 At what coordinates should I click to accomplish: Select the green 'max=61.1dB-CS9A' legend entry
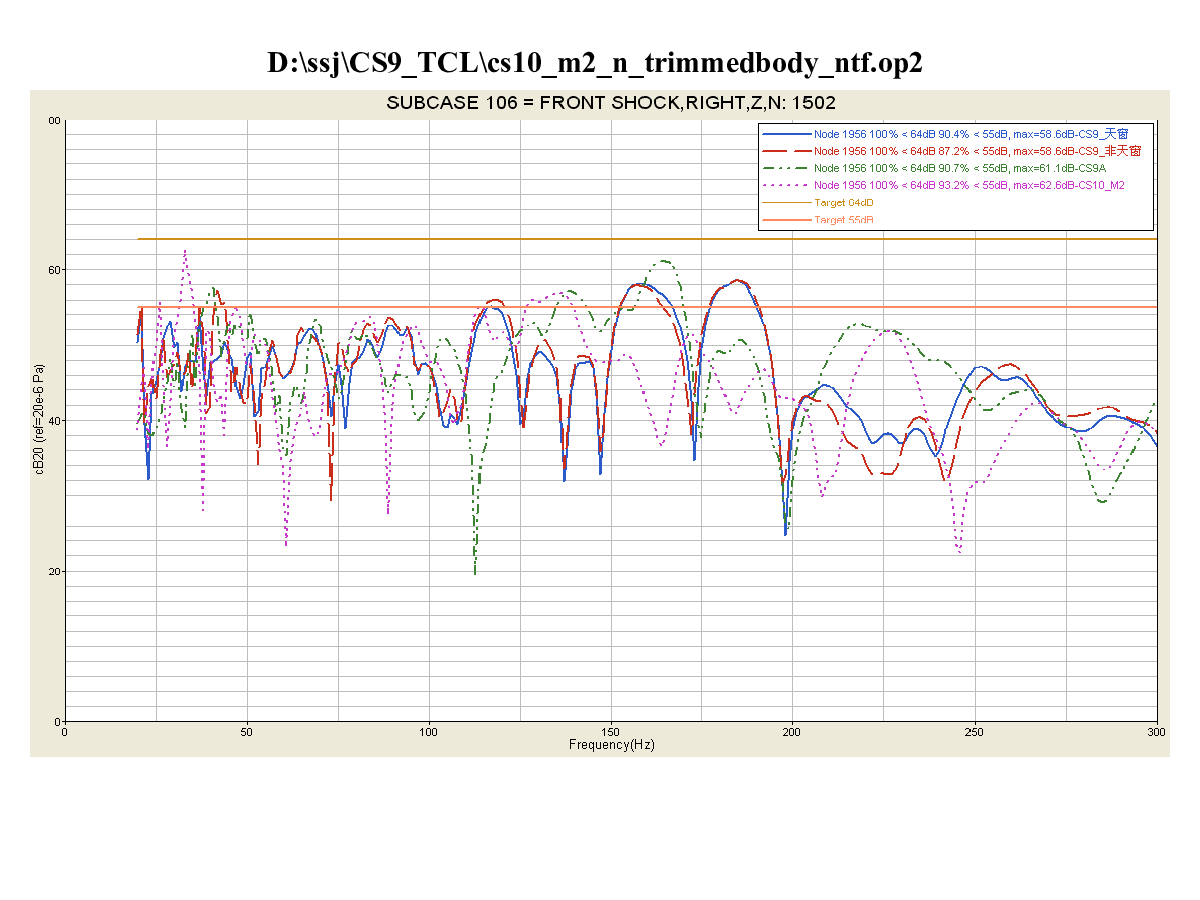(x=960, y=168)
